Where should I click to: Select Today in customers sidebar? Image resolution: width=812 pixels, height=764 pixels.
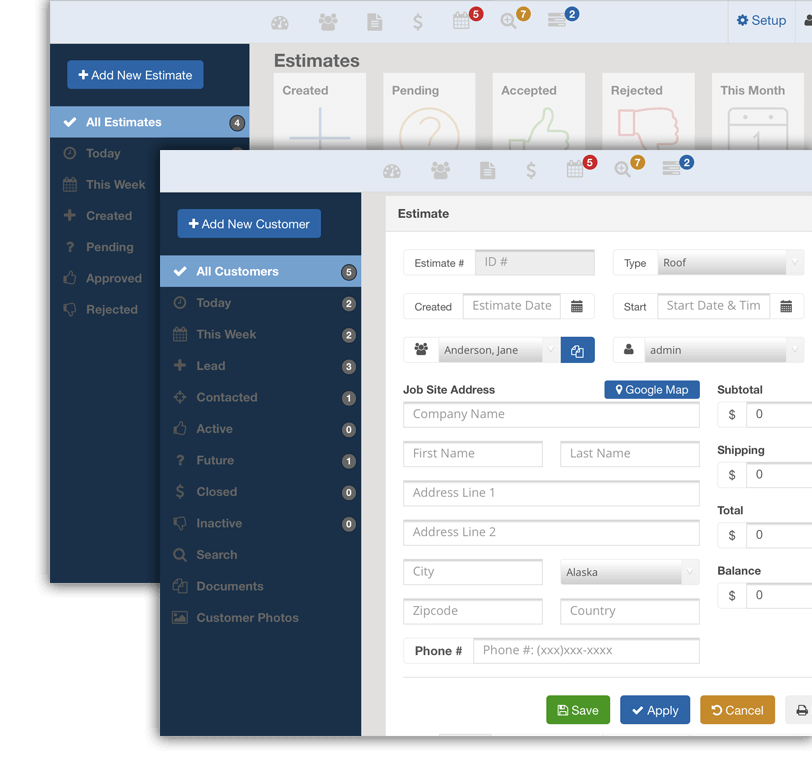click(x=260, y=303)
